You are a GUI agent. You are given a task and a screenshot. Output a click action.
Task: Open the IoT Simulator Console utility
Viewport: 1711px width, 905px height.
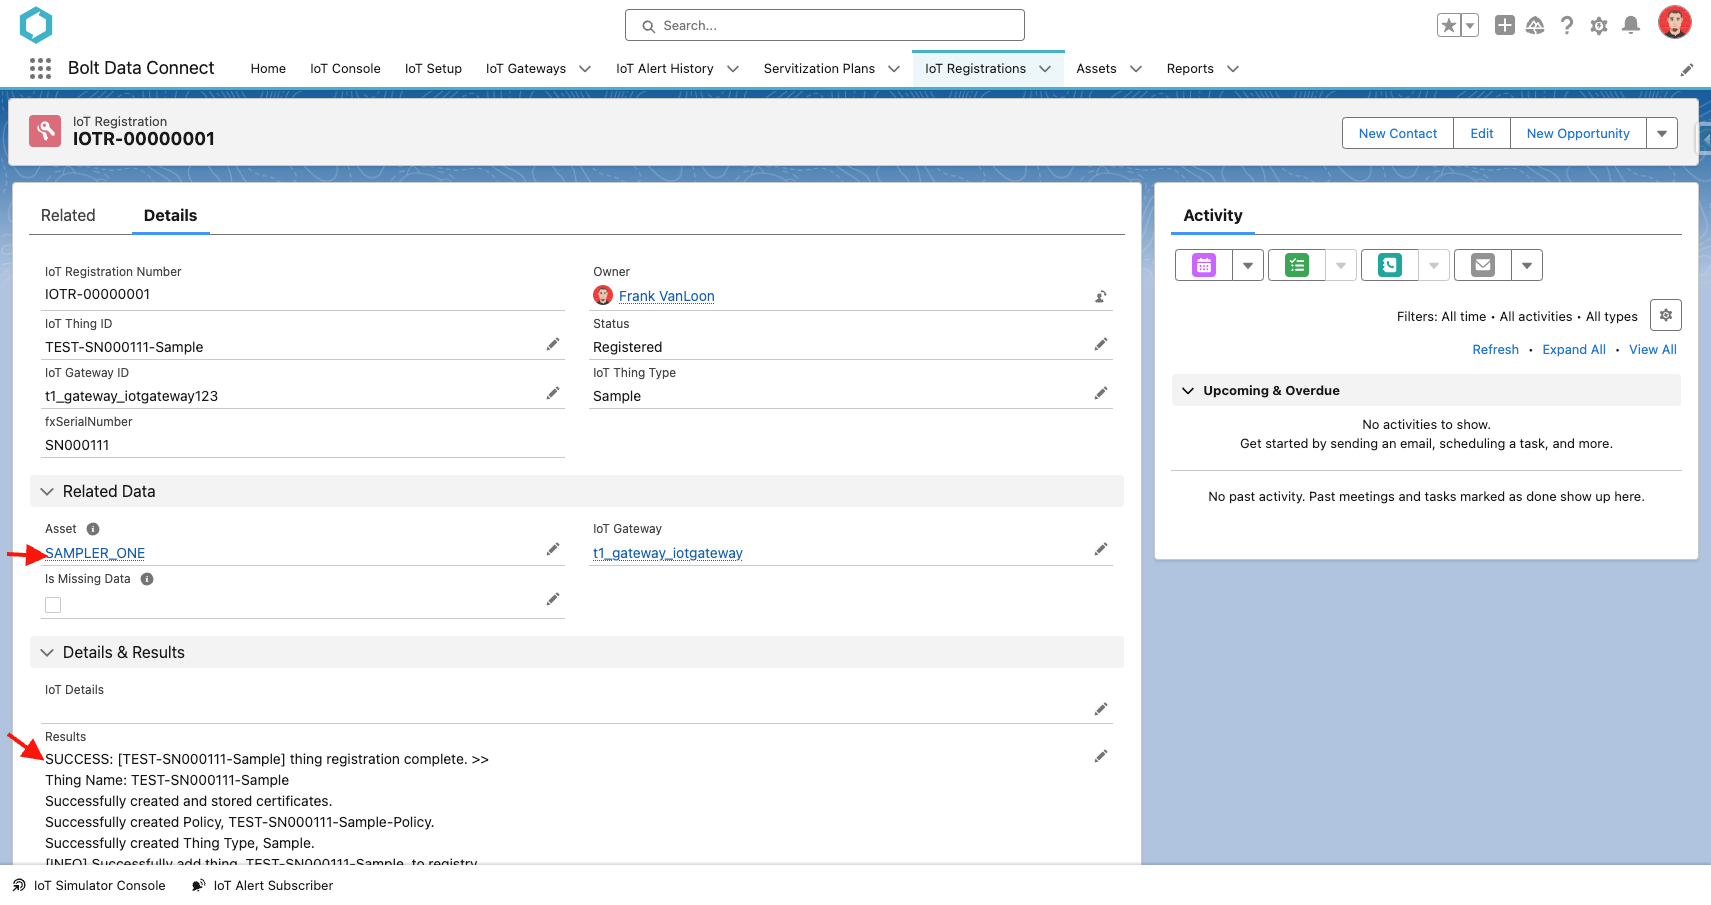point(89,885)
